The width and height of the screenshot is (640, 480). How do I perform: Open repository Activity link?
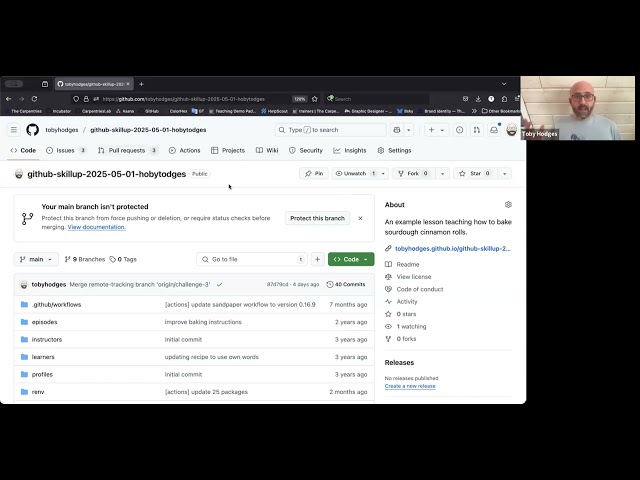point(407,302)
